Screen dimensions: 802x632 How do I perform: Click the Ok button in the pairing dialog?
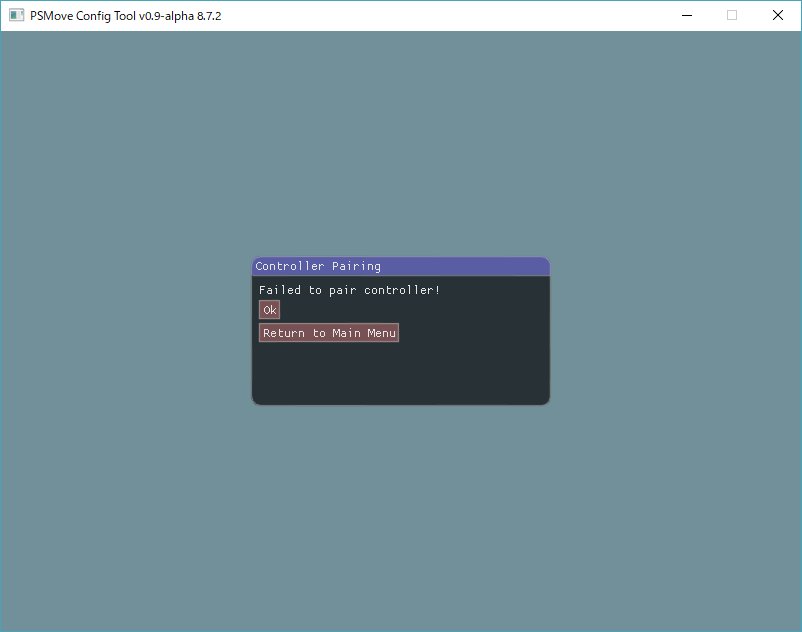tap(270, 310)
